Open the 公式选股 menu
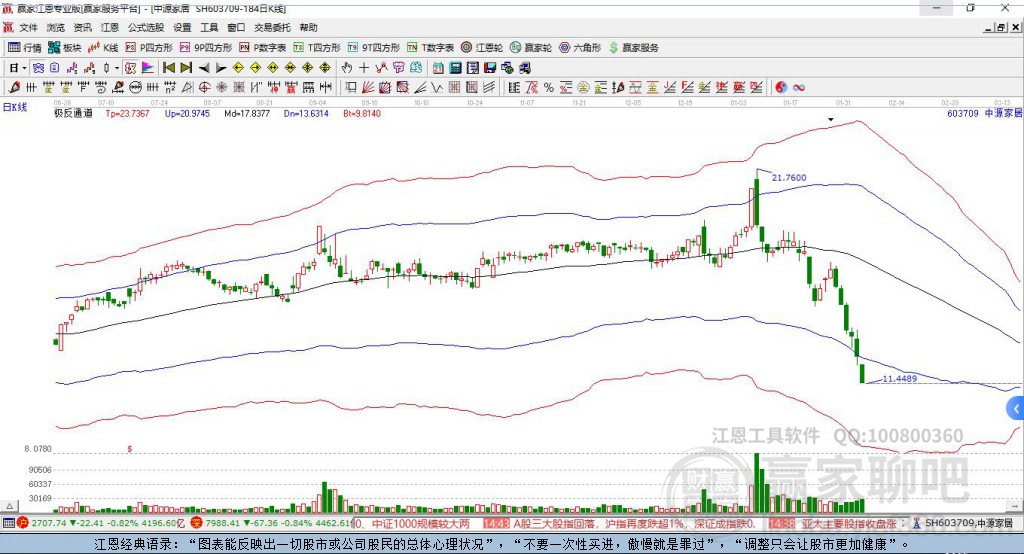Screen dimensions: 1024x554 point(146,27)
